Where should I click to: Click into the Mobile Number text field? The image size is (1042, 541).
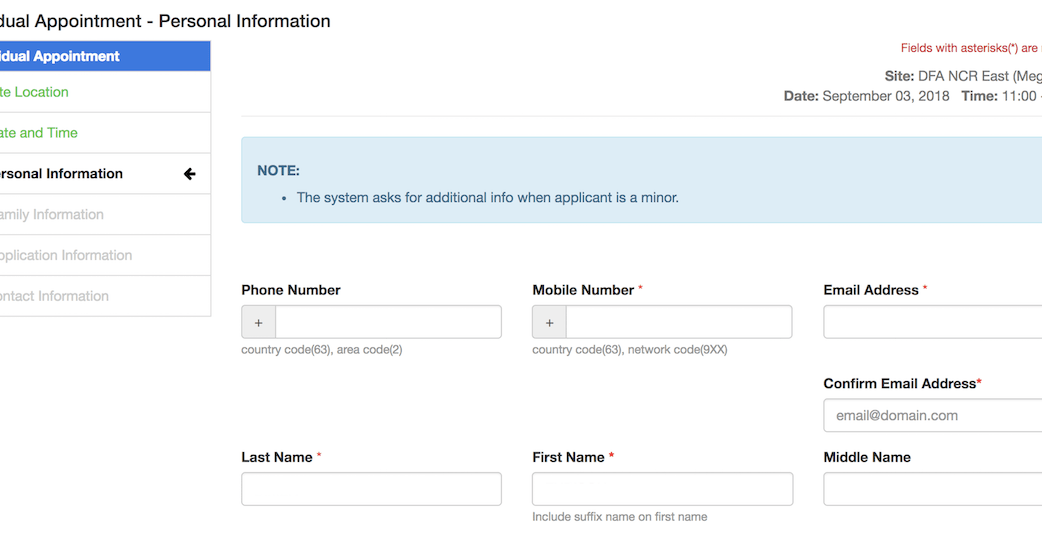[x=678, y=323]
